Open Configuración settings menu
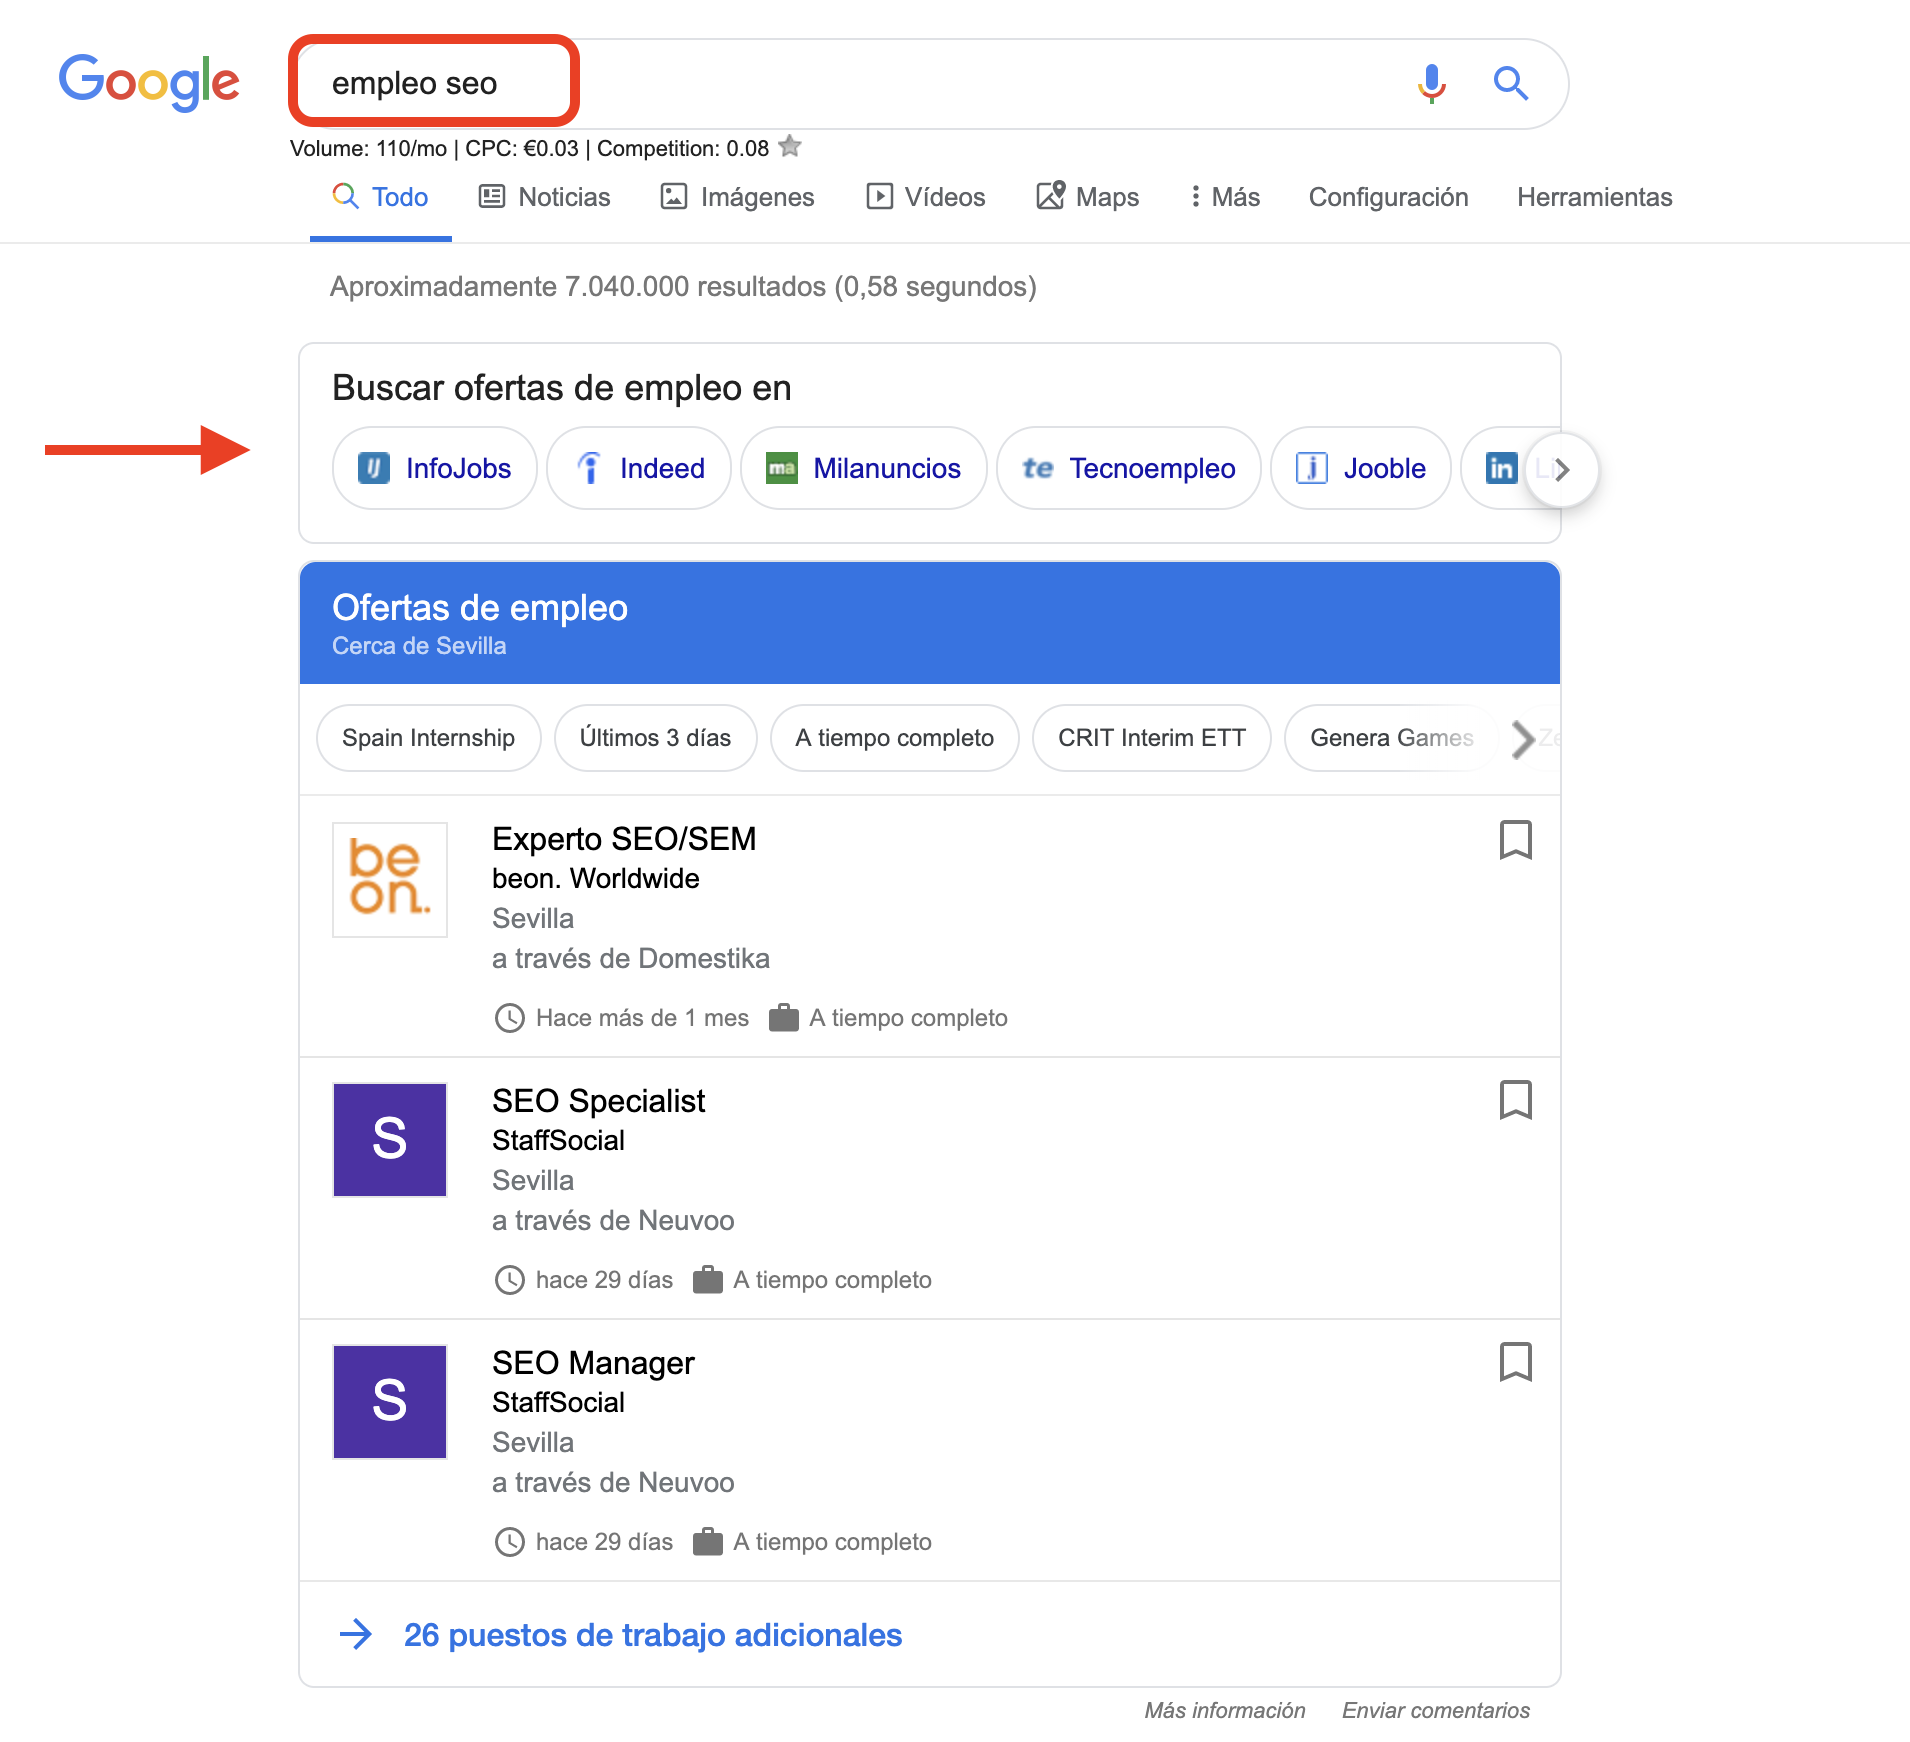 [x=1388, y=197]
